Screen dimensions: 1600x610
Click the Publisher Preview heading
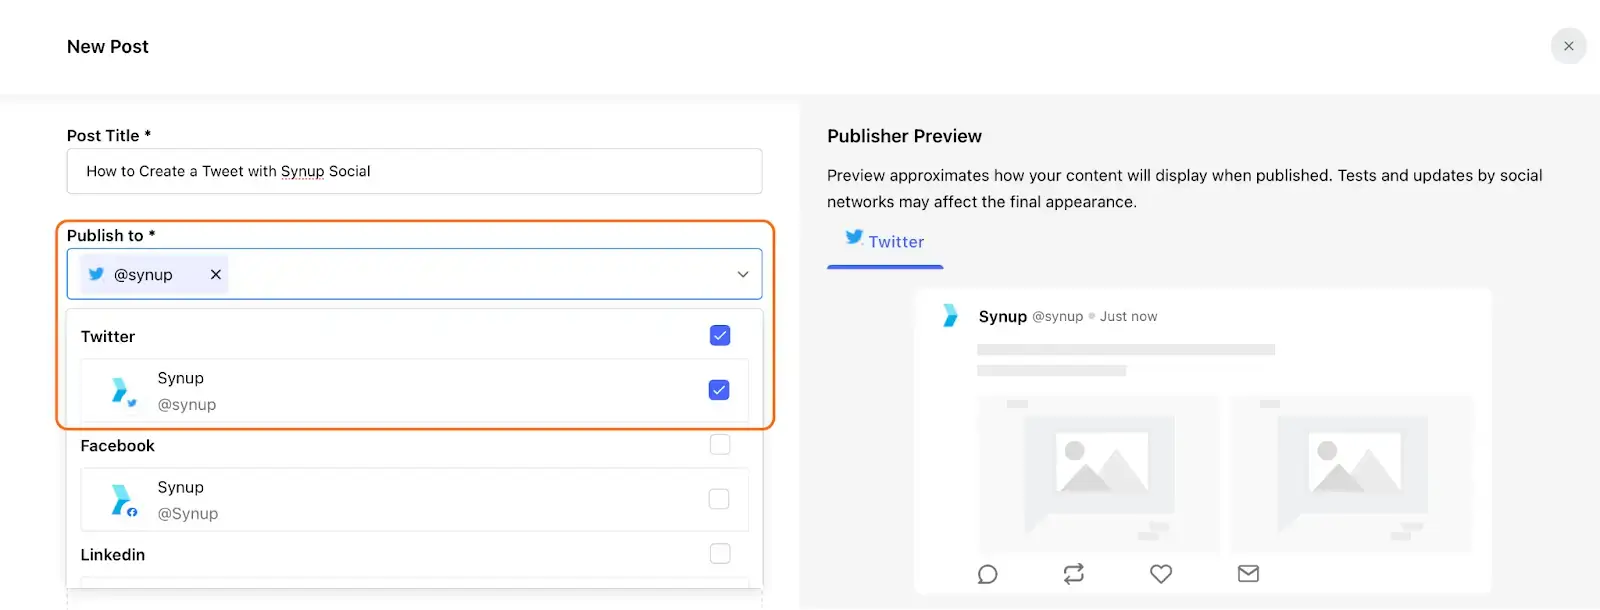click(904, 136)
